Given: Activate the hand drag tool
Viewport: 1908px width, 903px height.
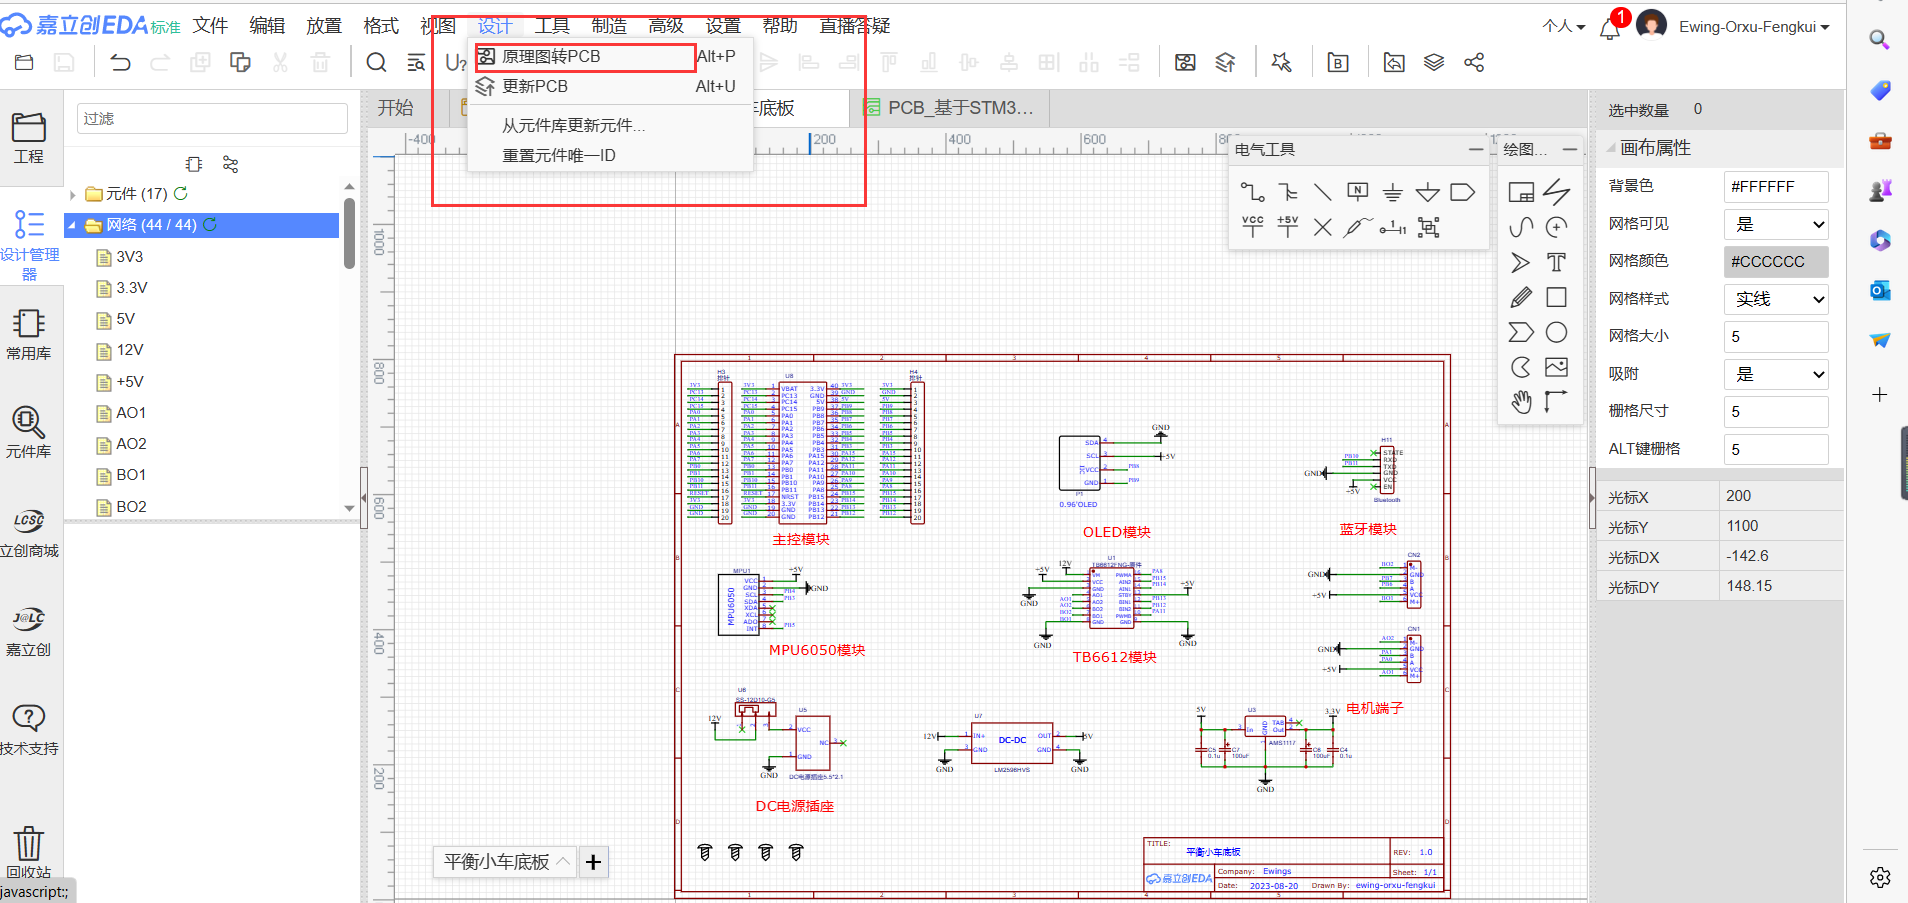Looking at the screenshot, I should point(1521,402).
